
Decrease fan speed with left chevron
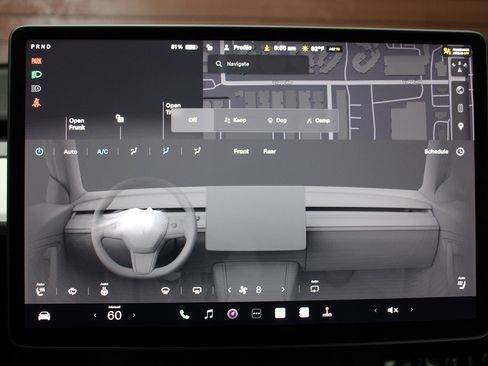(229, 290)
